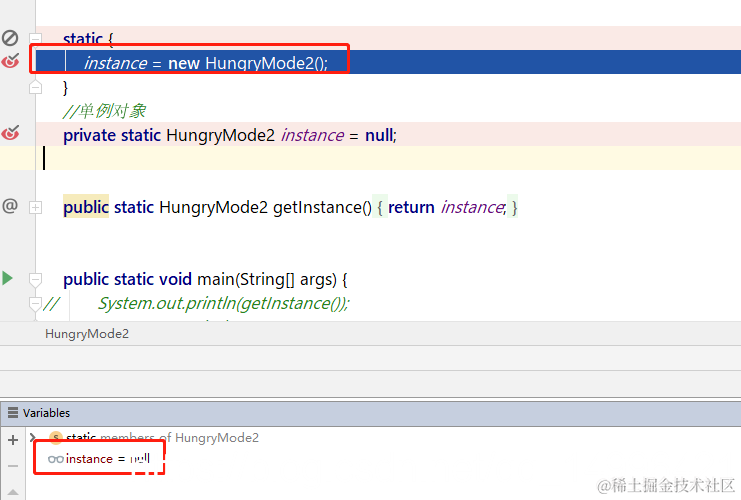This screenshot has height=500, width=741.
Task: Click the 'getInstance()' method name
Action: click(322, 207)
